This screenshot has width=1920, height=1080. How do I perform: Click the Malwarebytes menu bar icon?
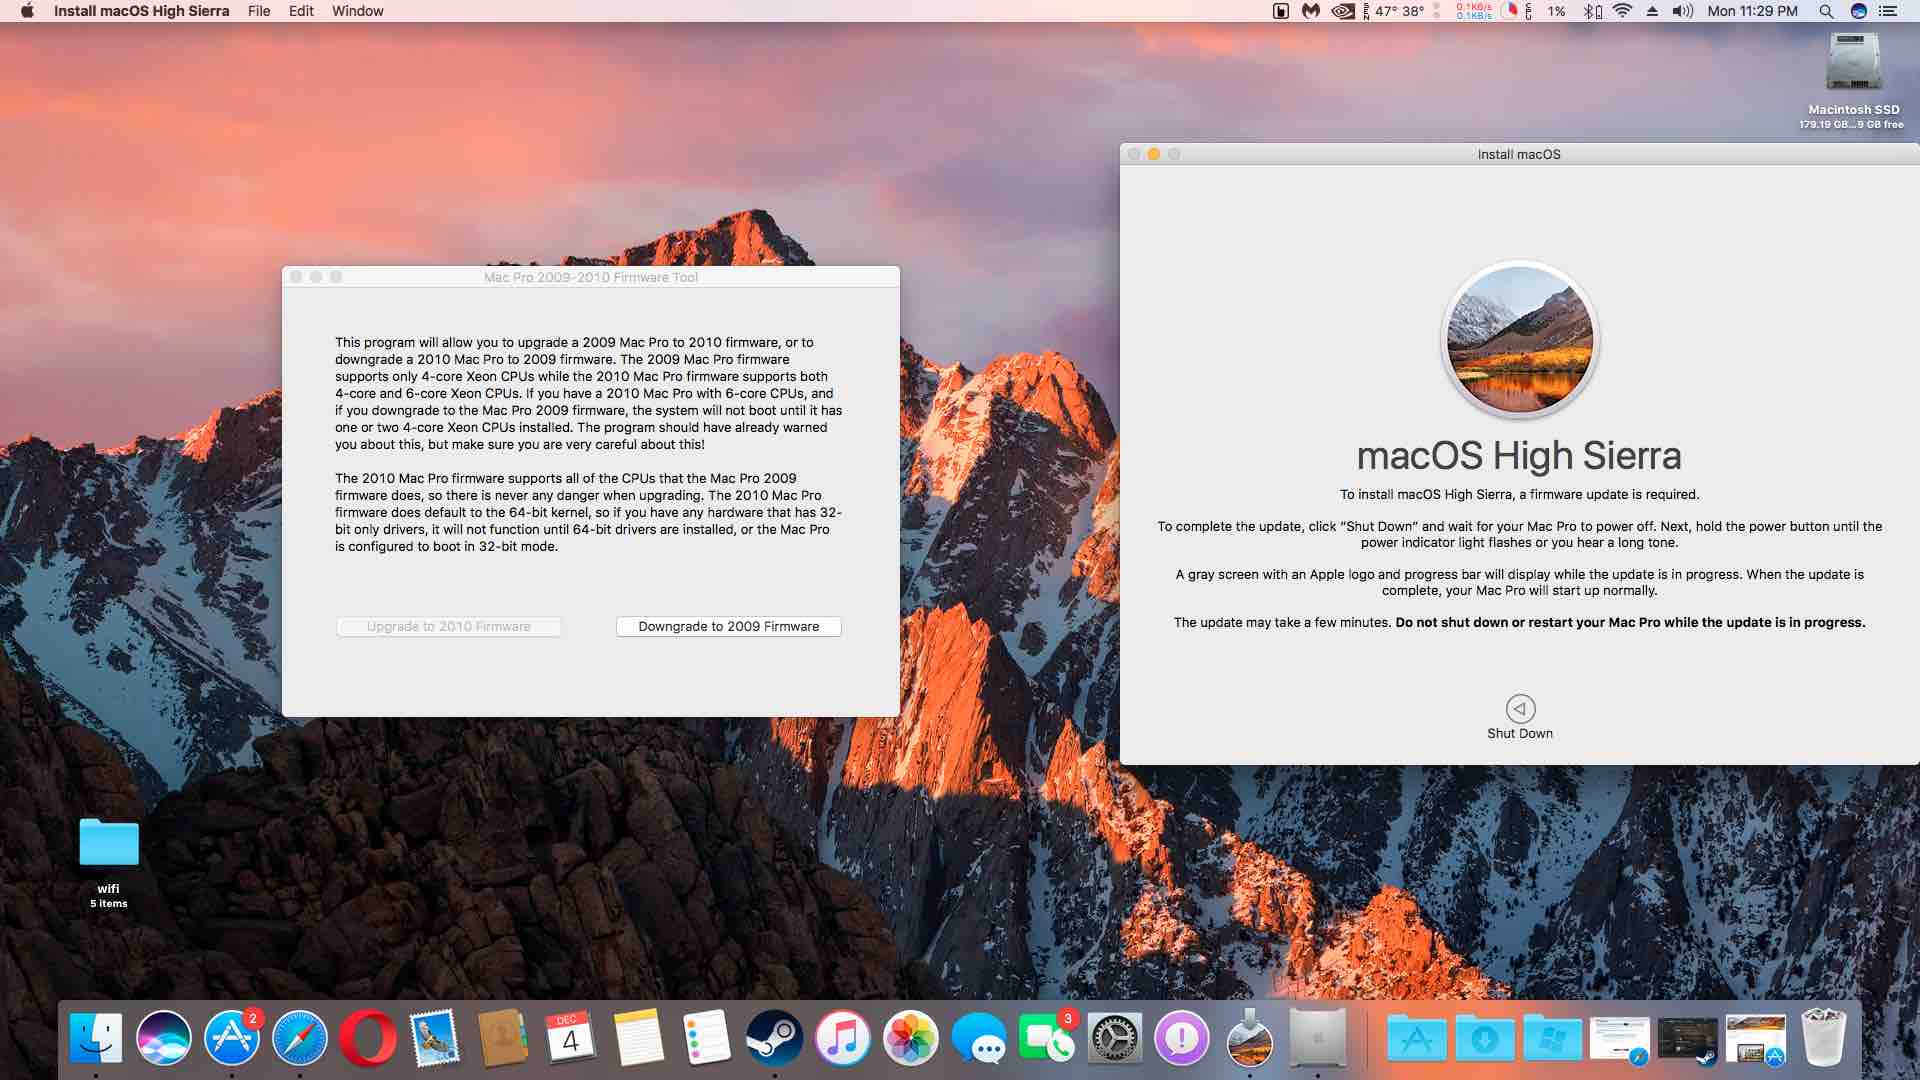pyautogui.click(x=1311, y=11)
